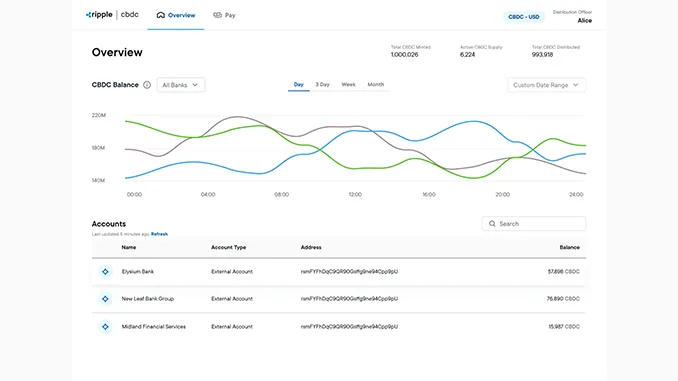Click the Elysium Bank diamond icon
The height and width of the screenshot is (381, 678).
pos(105,272)
